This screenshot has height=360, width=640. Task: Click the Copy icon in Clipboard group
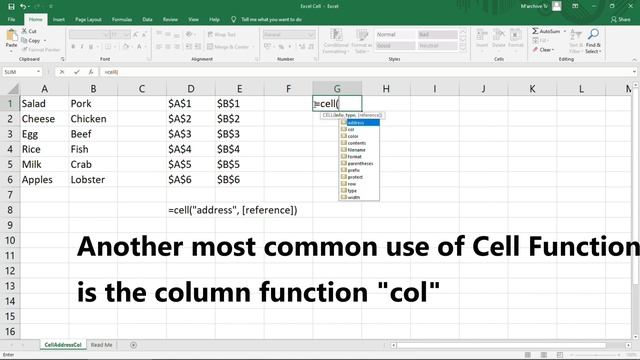click(x=24, y=40)
